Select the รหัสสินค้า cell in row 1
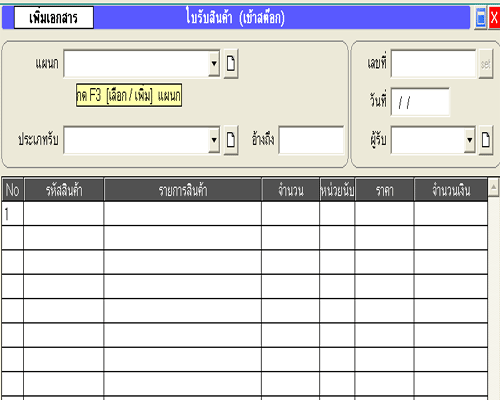Viewport: 500px width, 400px height. click(64, 214)
